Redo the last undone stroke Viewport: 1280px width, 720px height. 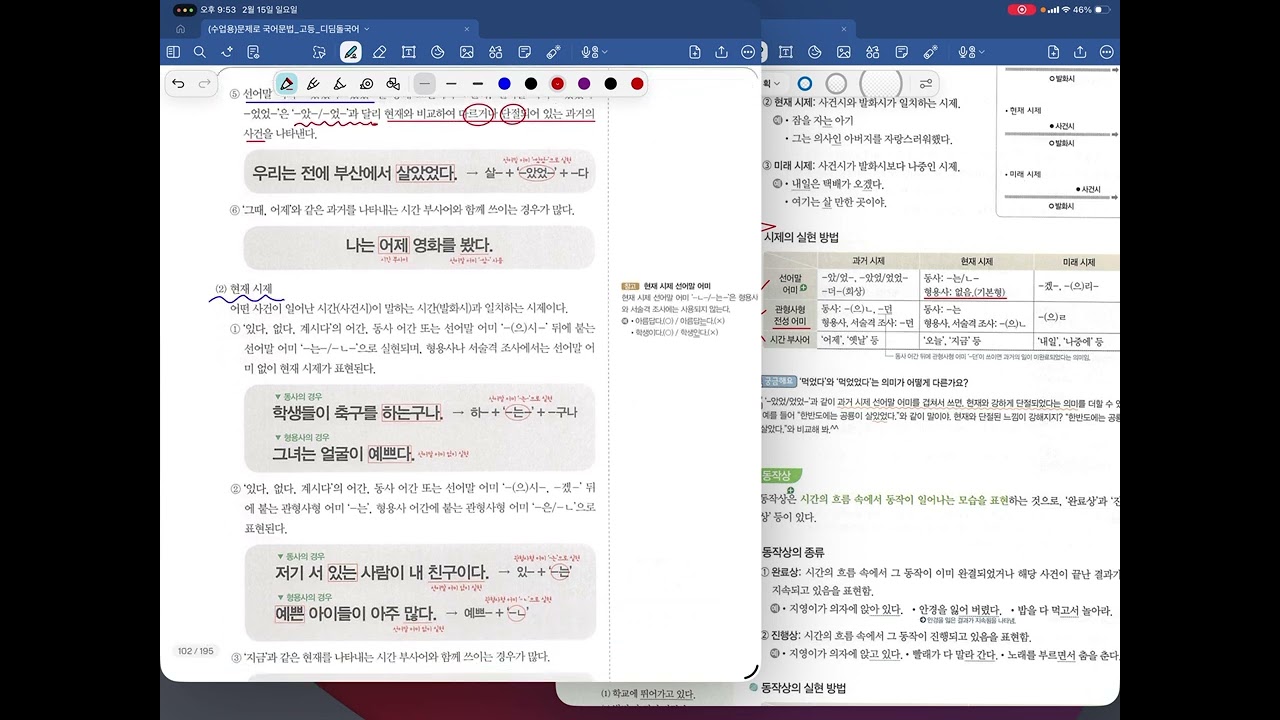click(205, 84)
